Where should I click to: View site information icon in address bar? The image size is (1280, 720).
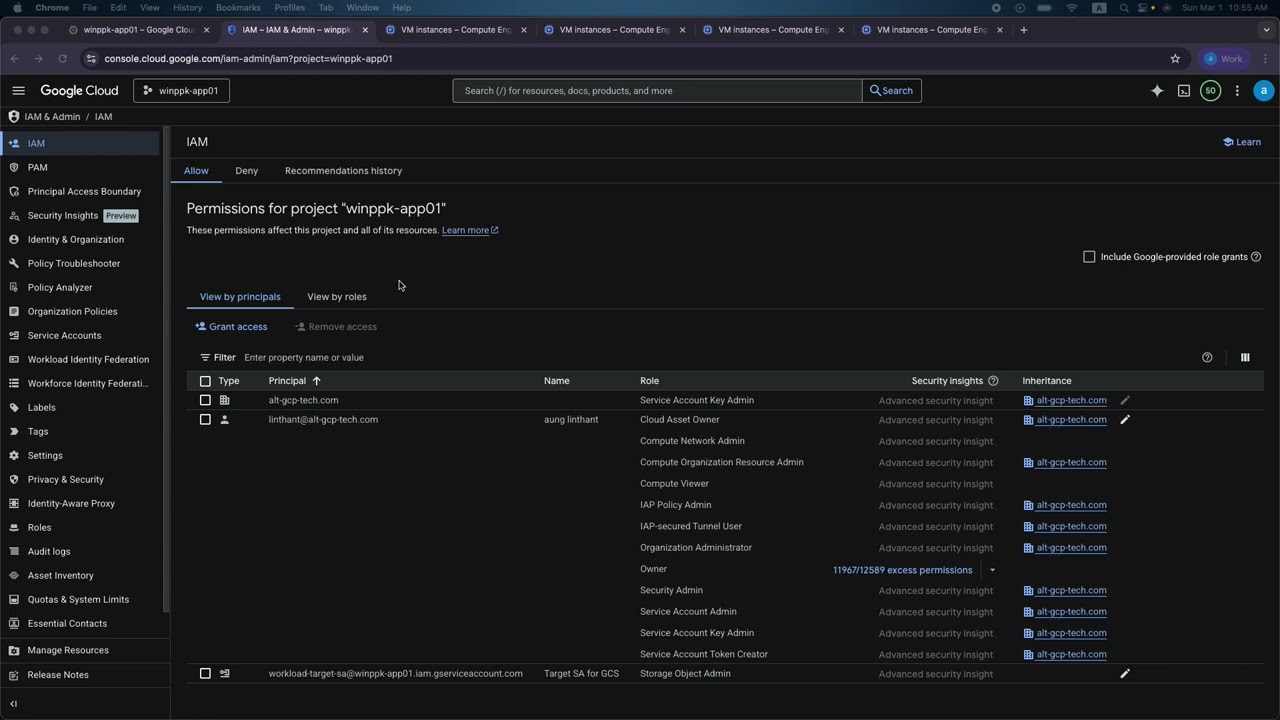point(91,58)
